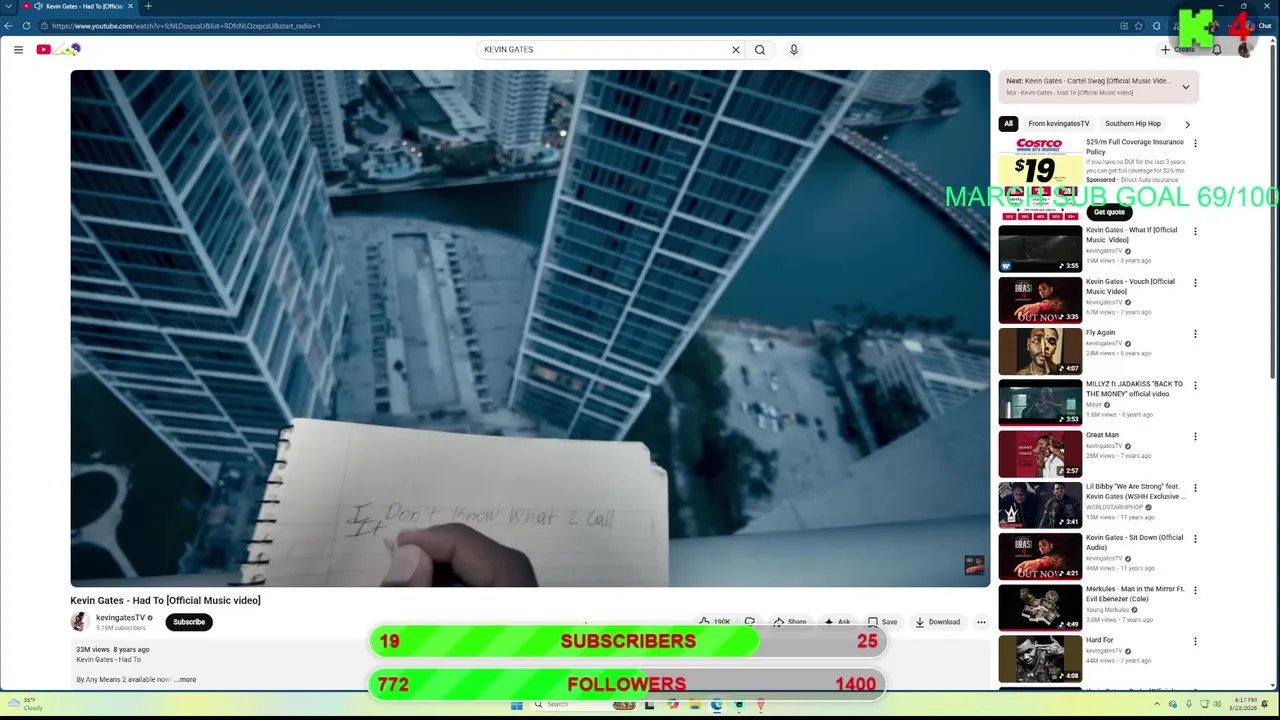
Task: Save the video to a playlist
Action: coord(882,622)
